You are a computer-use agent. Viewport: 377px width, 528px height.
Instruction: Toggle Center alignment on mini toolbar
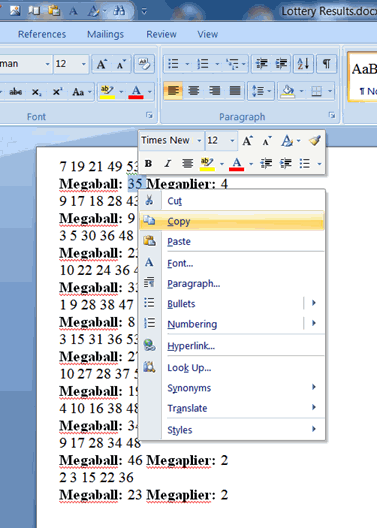(x=187, y=164)
